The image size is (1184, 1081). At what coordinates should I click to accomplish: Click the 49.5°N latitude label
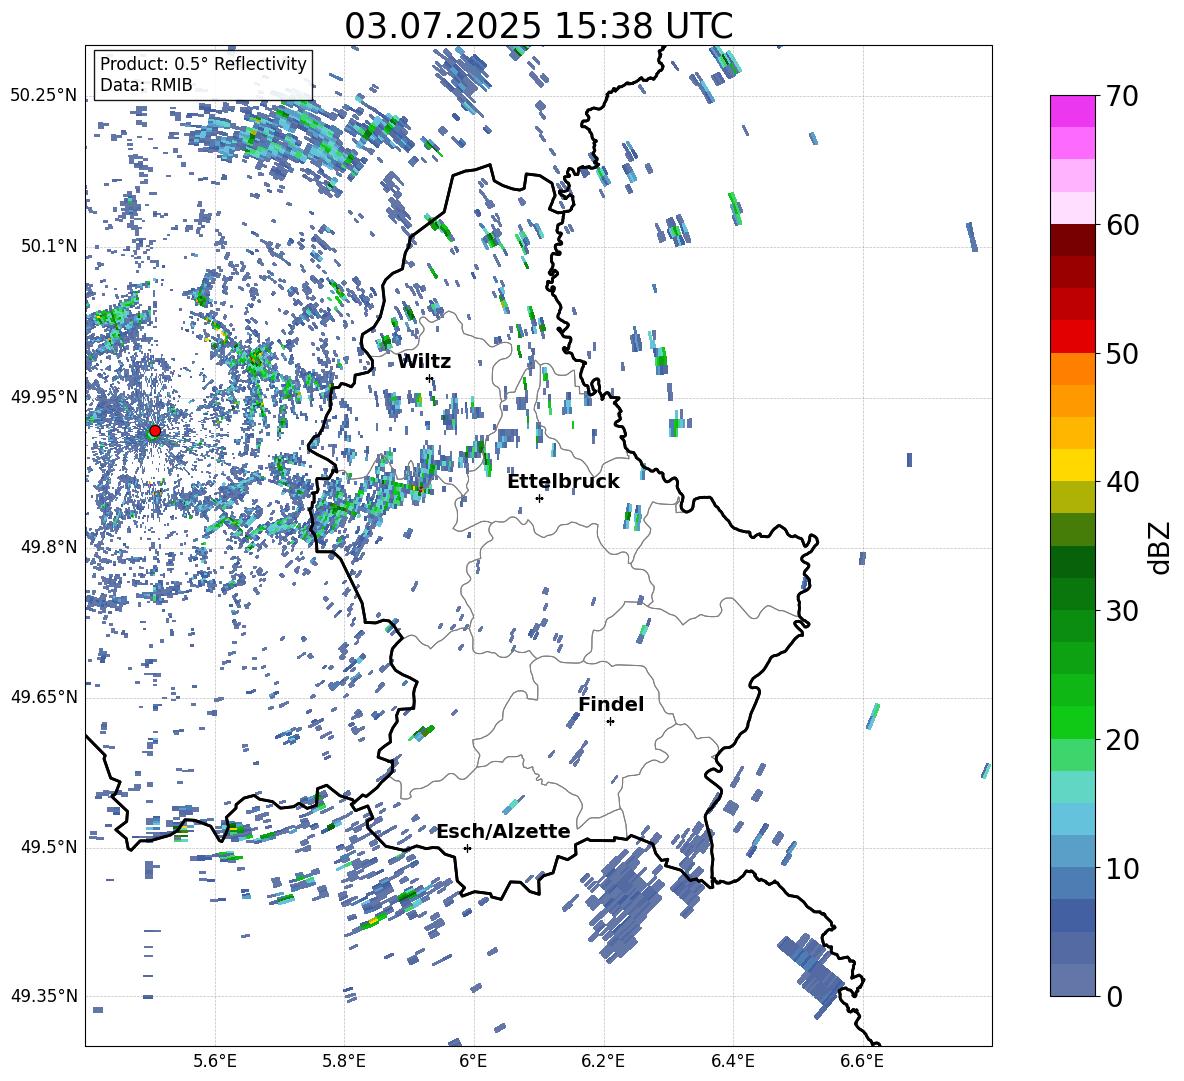pos(49,847)
